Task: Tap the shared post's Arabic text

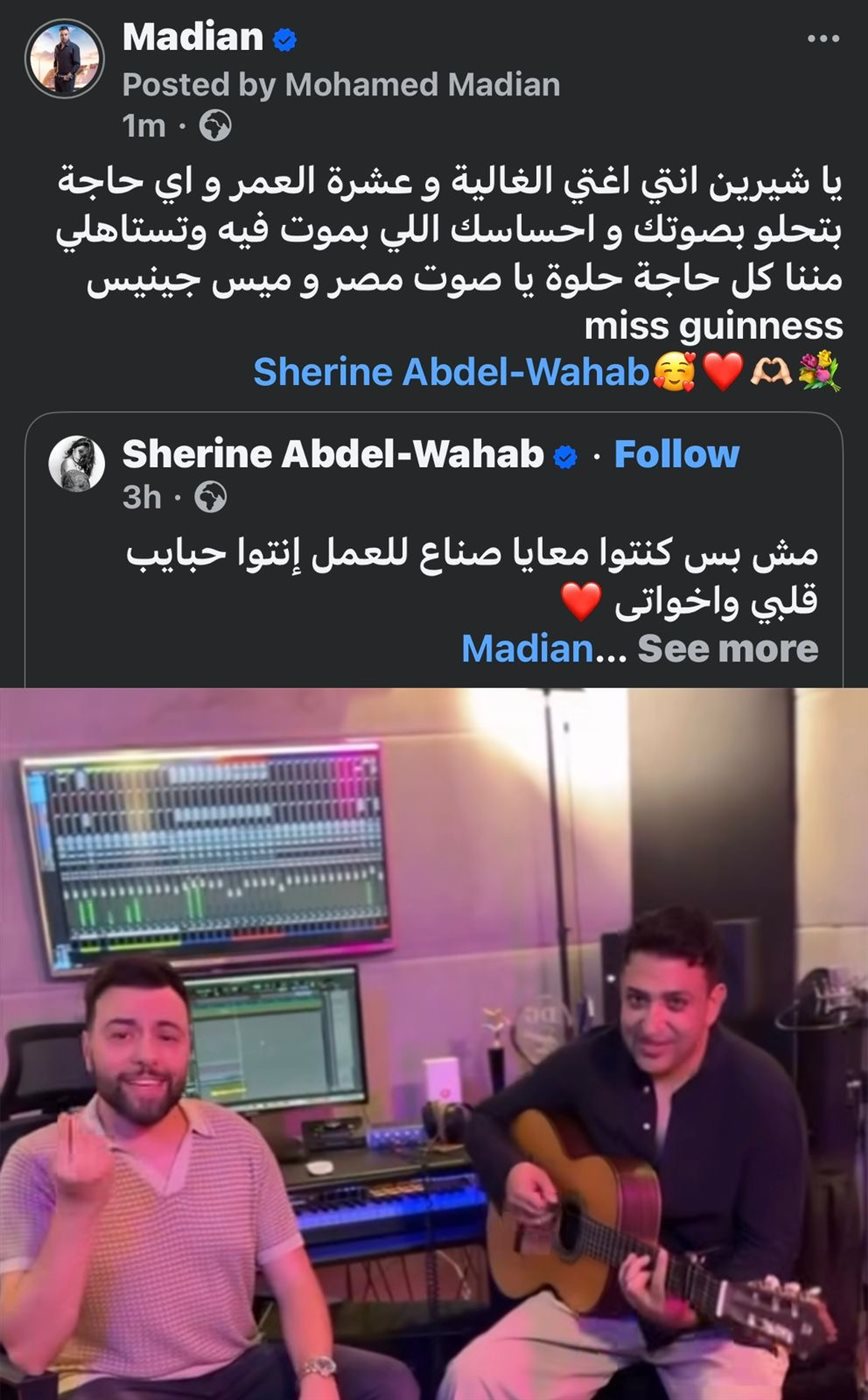Action: click(x=472, y=577)
